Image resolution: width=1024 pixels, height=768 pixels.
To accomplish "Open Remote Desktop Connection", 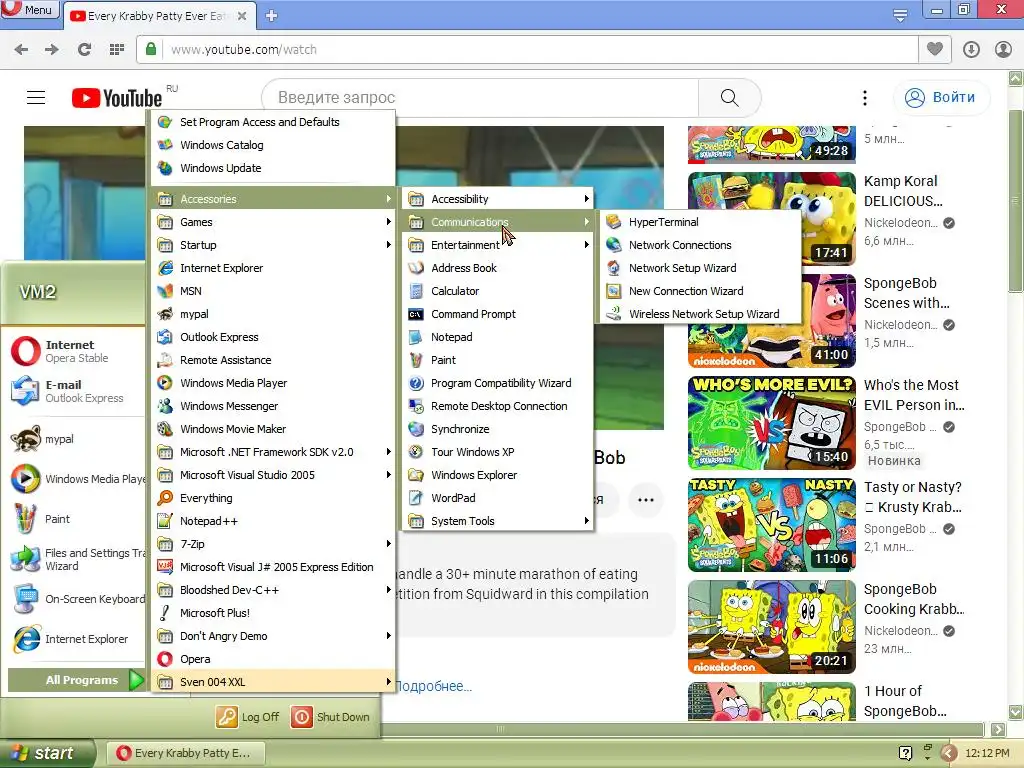I will [498, 406].
